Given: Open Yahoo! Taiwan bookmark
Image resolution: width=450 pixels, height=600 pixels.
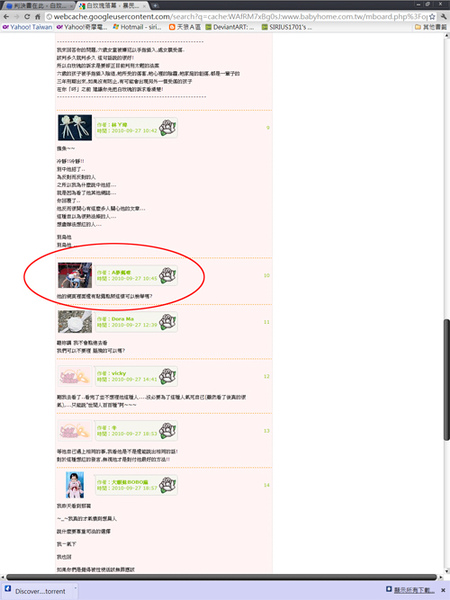Looking at the screenshot, I should (27, 27).
